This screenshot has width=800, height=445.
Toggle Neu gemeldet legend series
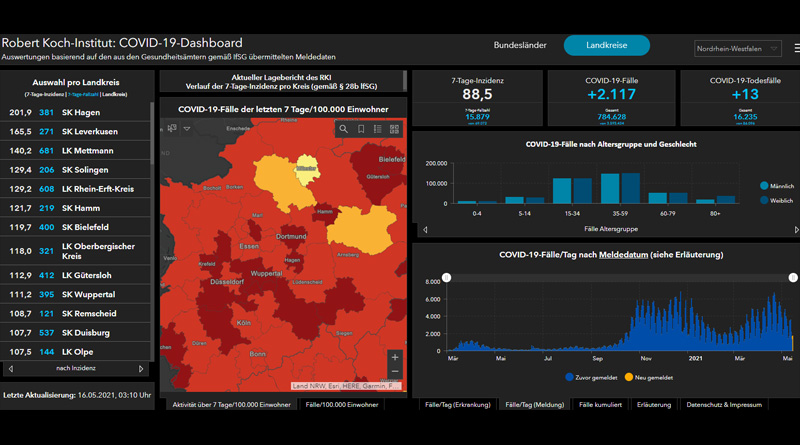point(648,378)
